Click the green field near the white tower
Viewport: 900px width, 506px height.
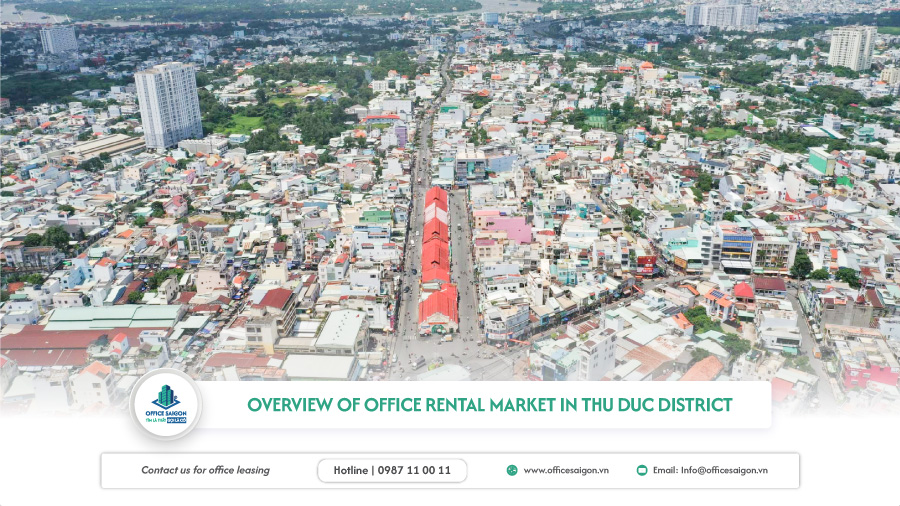(x=238, y=125)
